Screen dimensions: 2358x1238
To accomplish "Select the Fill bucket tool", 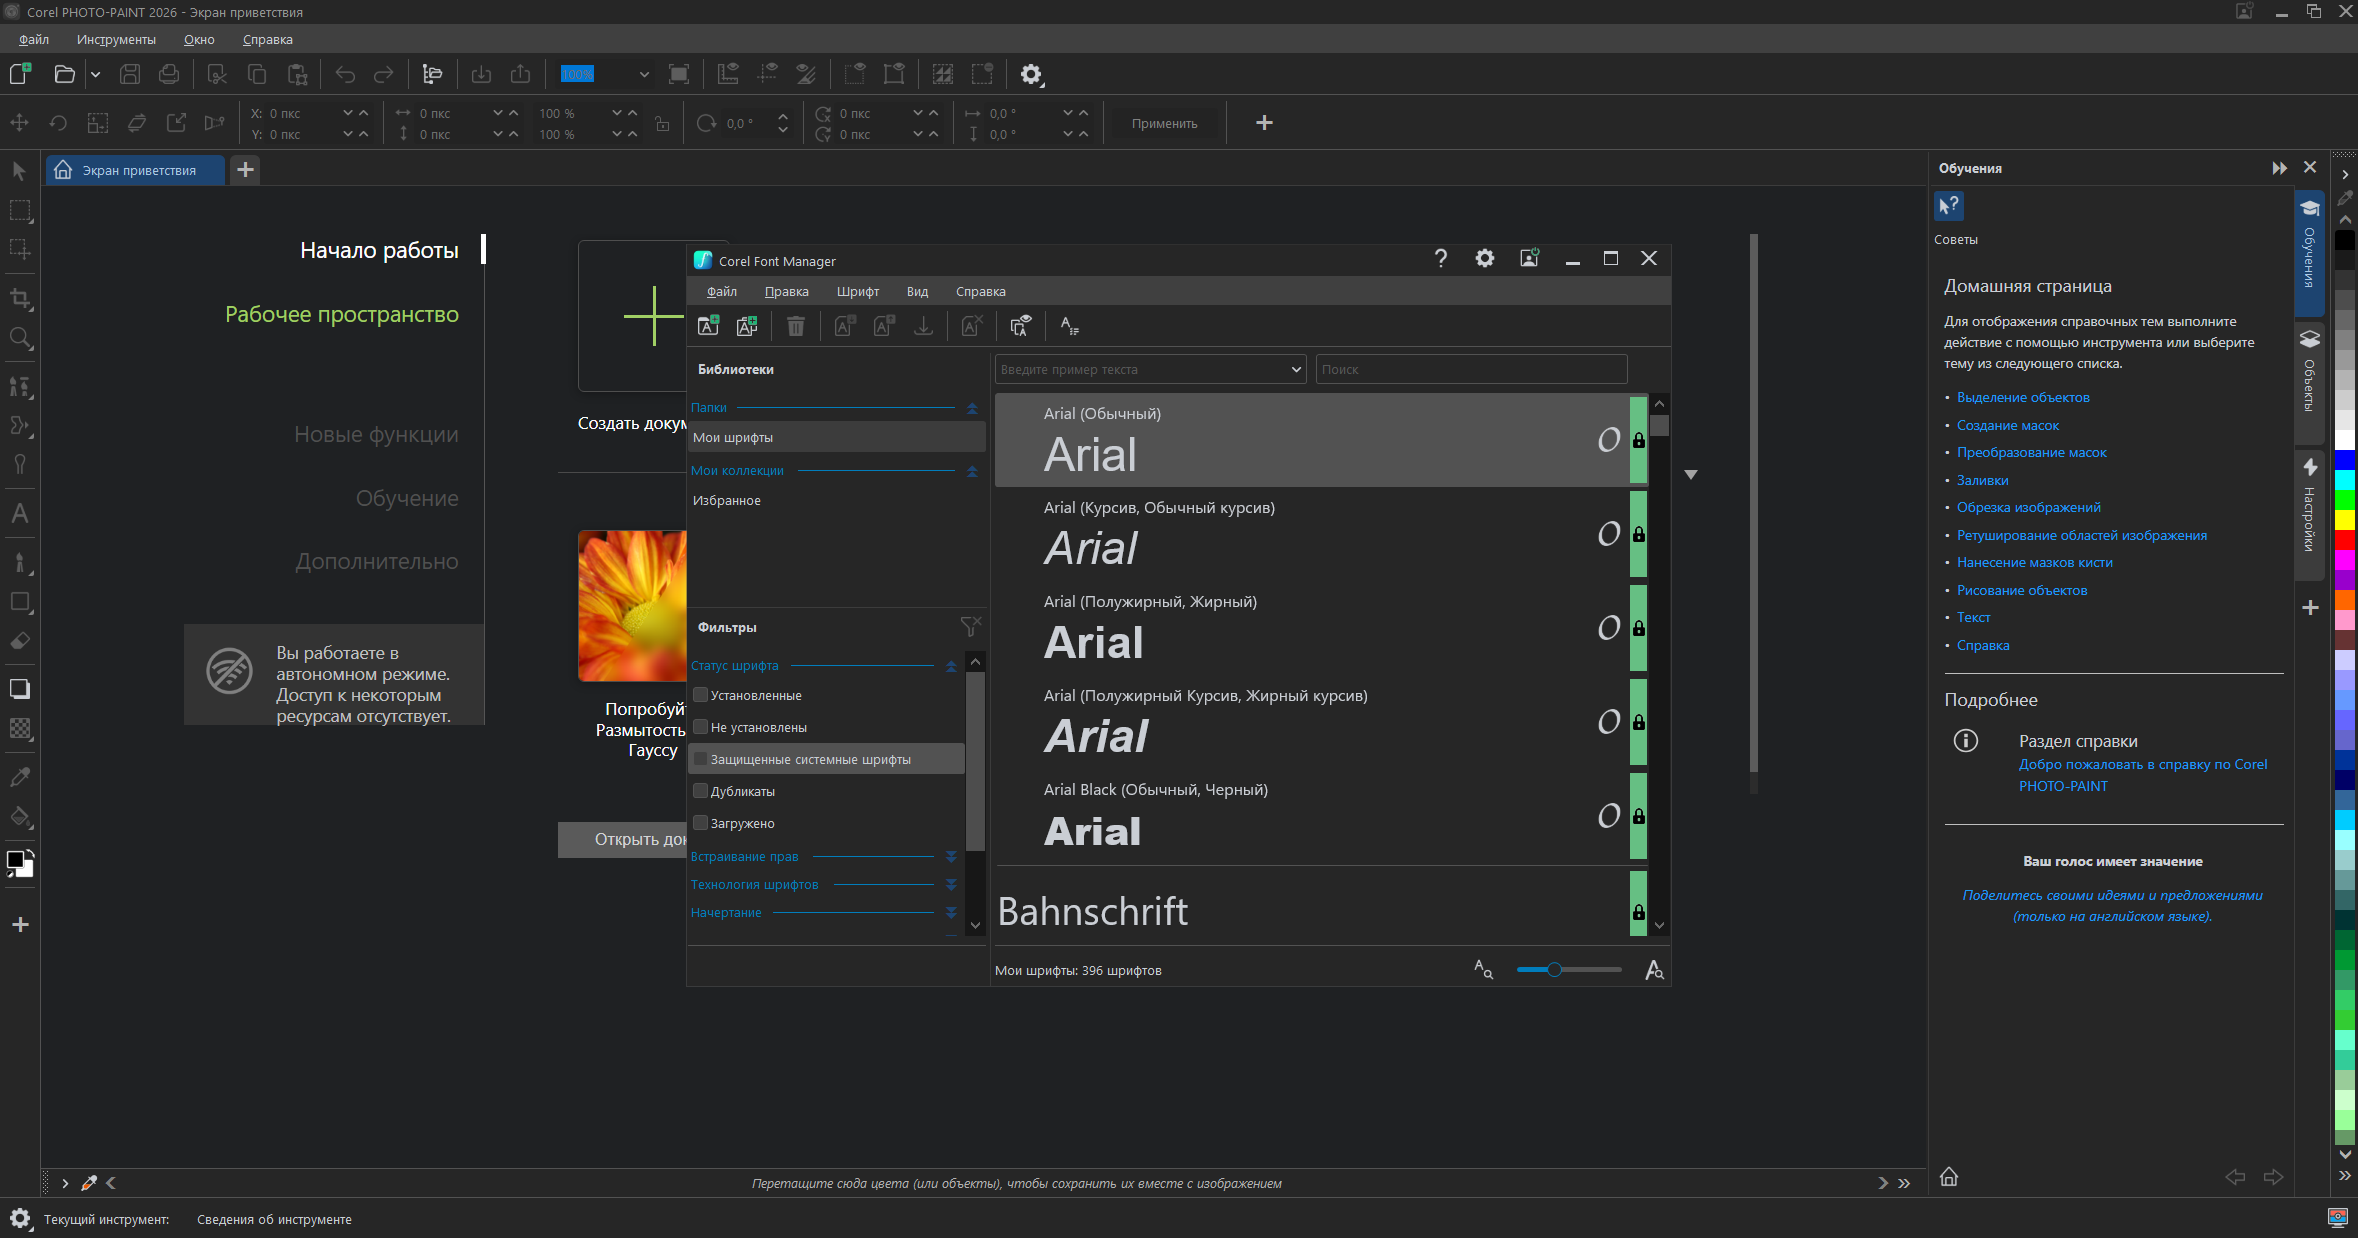I will coord(20,816).
